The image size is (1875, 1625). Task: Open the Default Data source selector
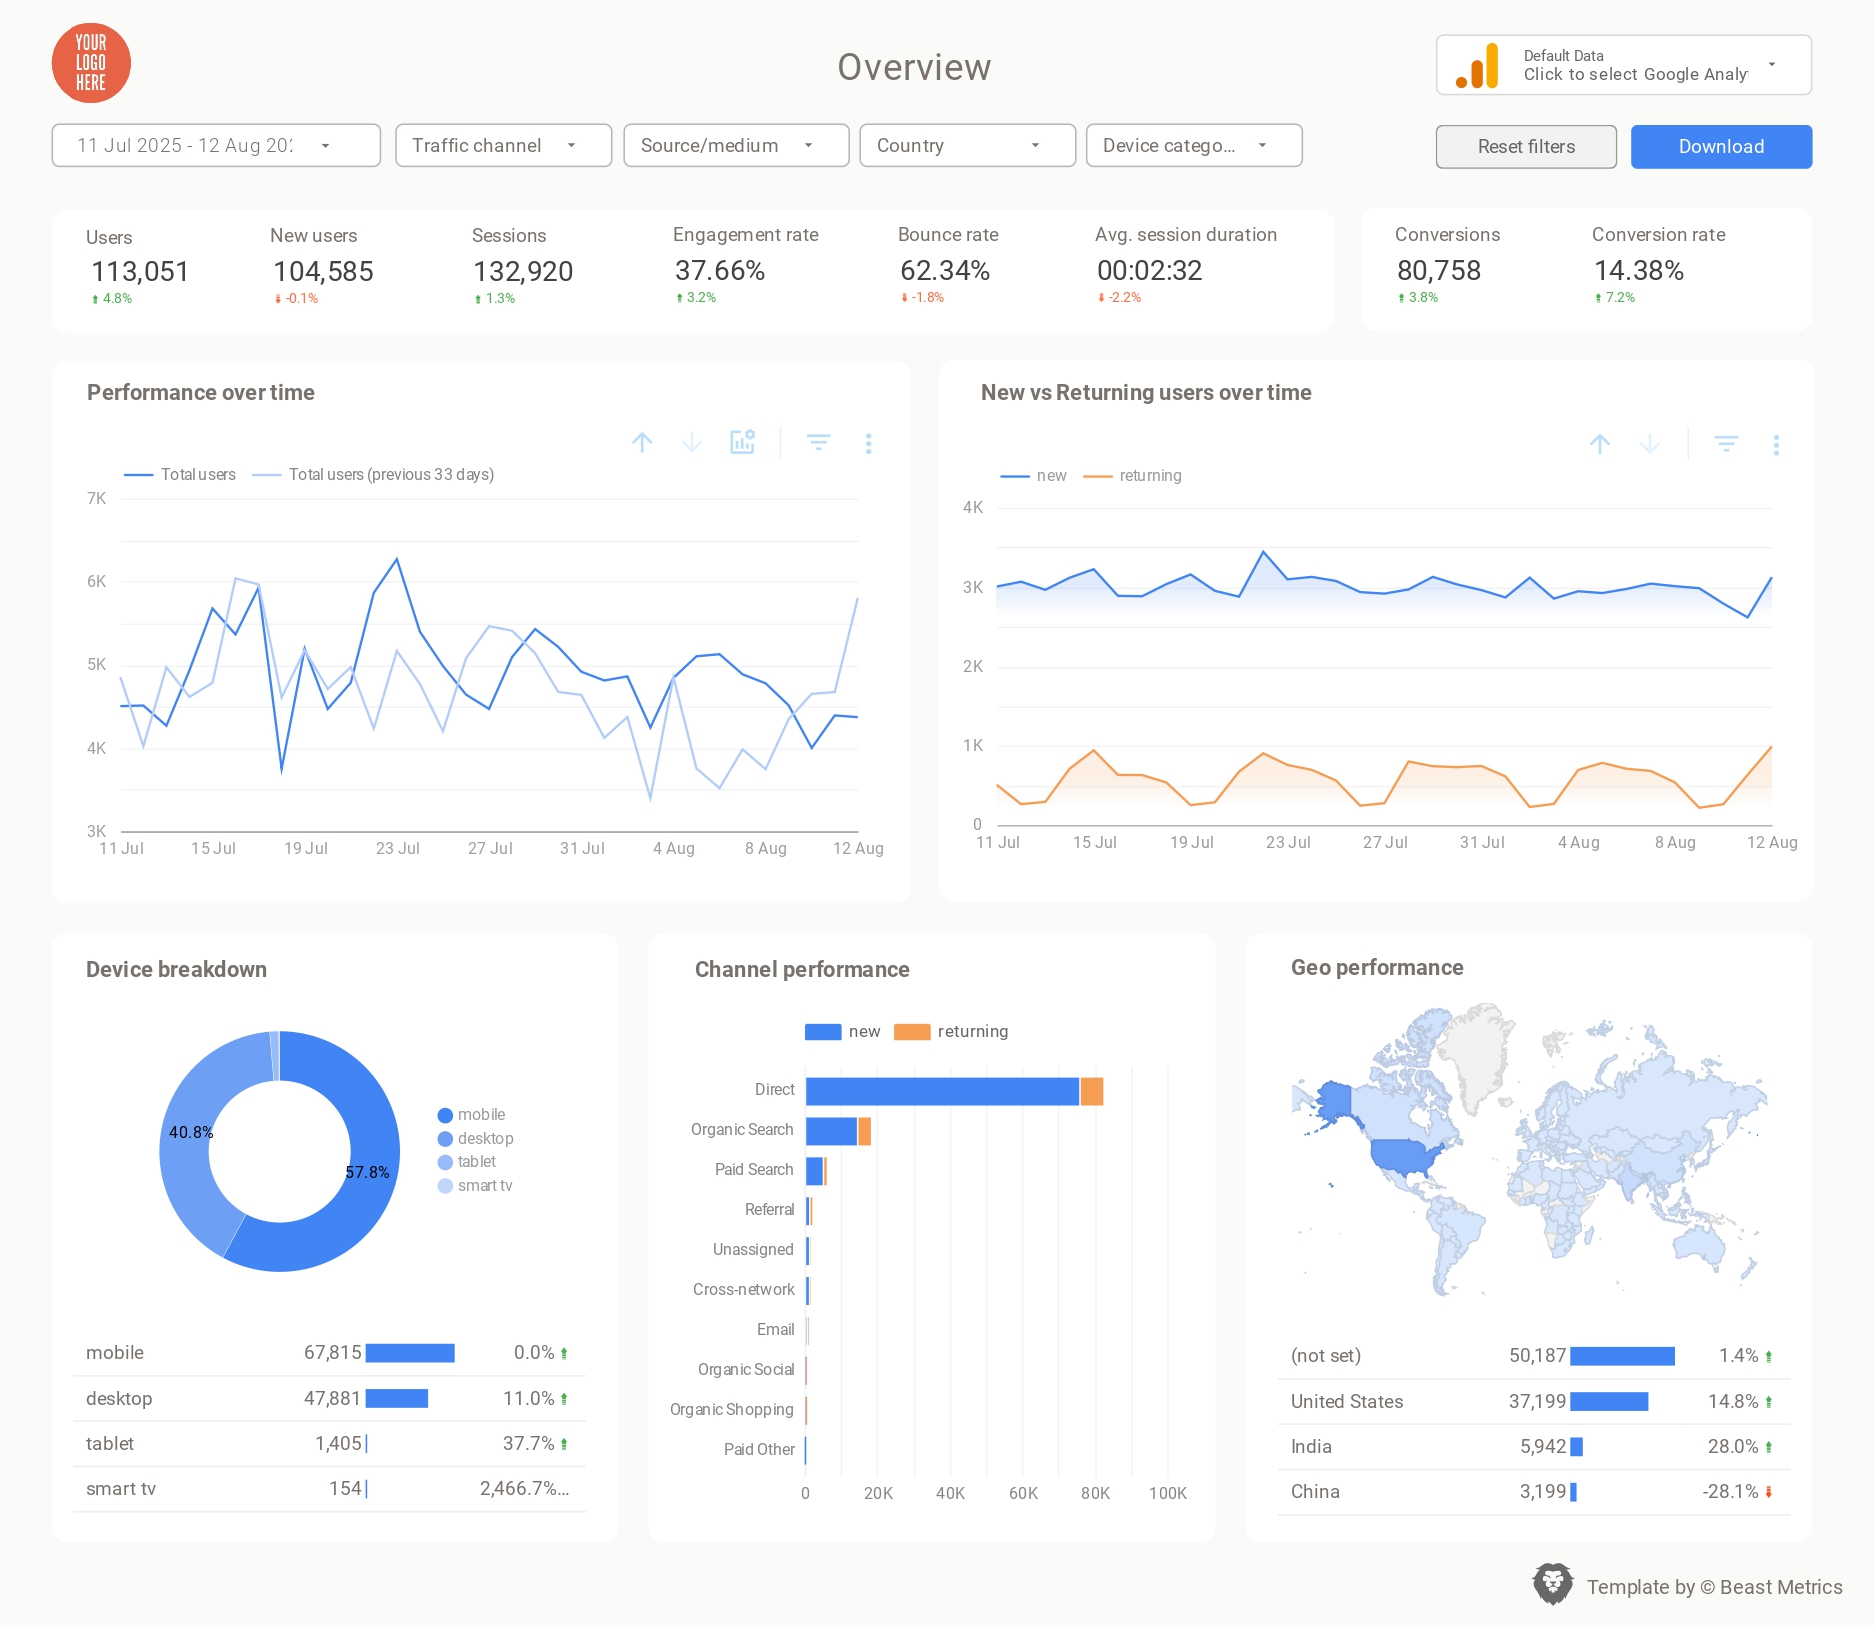point(1624,65)
